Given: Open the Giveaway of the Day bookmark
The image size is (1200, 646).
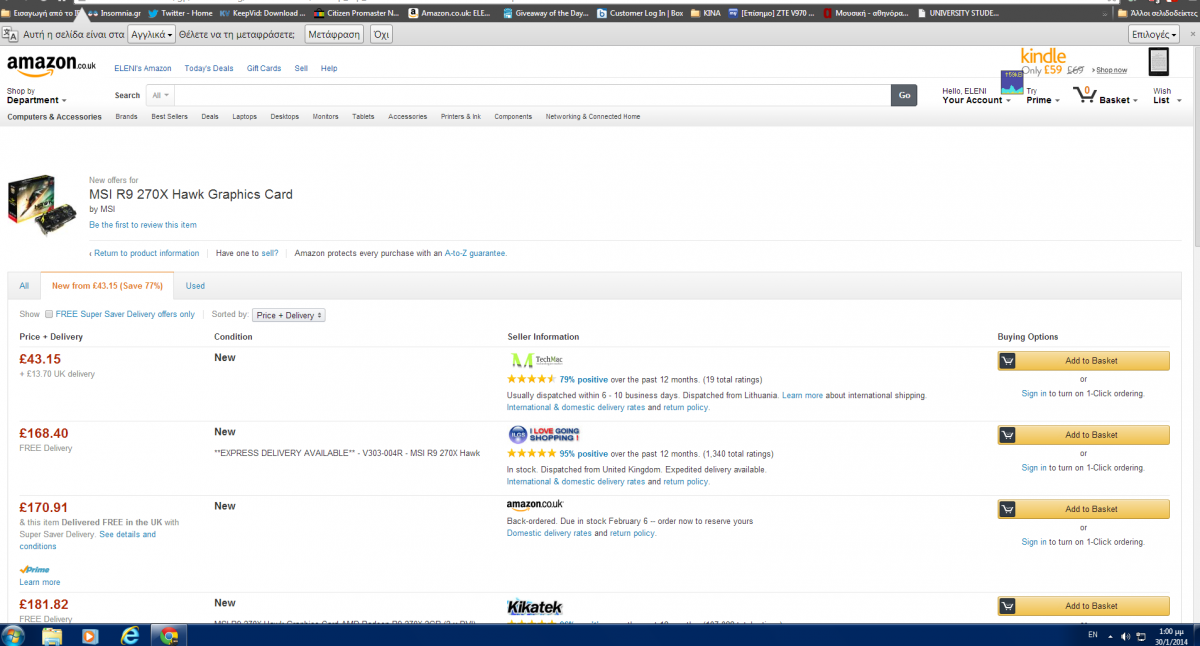Looking at the screenshot, I should click(x=546, y=13).
